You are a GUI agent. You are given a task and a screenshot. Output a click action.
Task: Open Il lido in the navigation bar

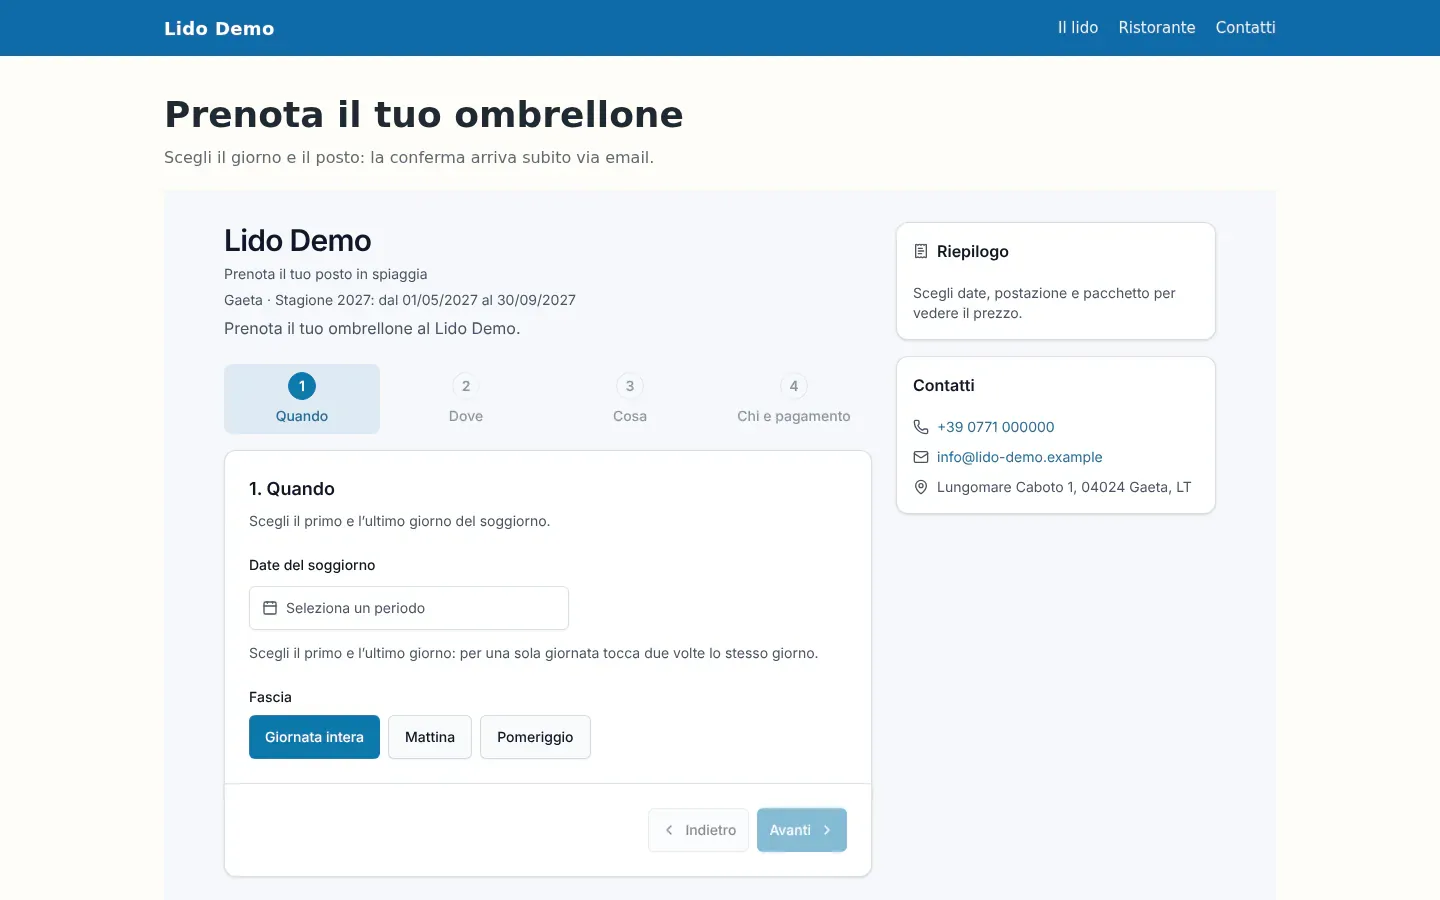[1078, 28]
